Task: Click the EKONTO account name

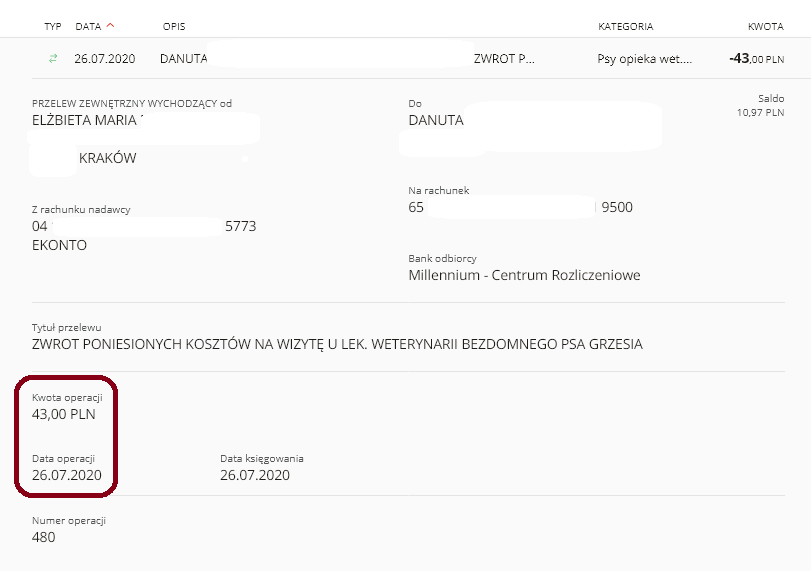Action: (59, 245)
